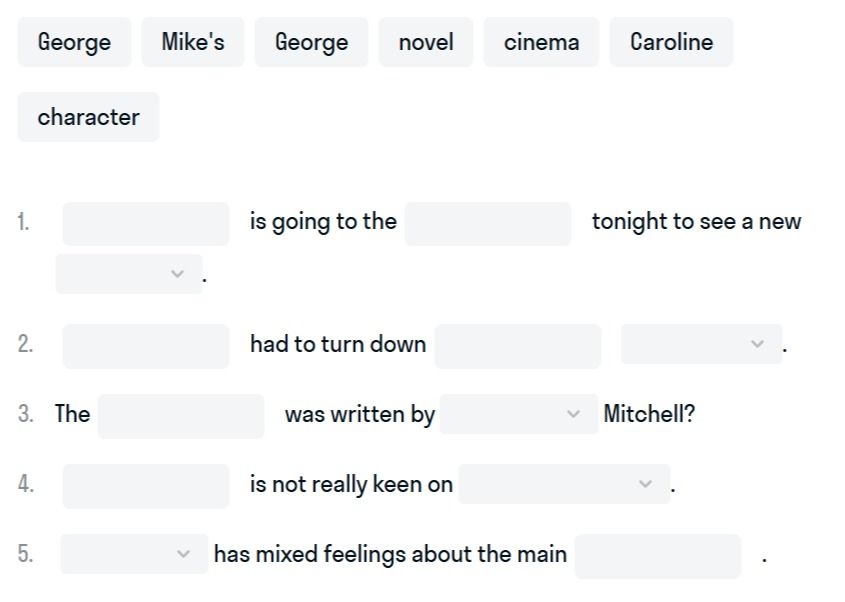
Task: Select the first George word chip
Action: [74, 42]
